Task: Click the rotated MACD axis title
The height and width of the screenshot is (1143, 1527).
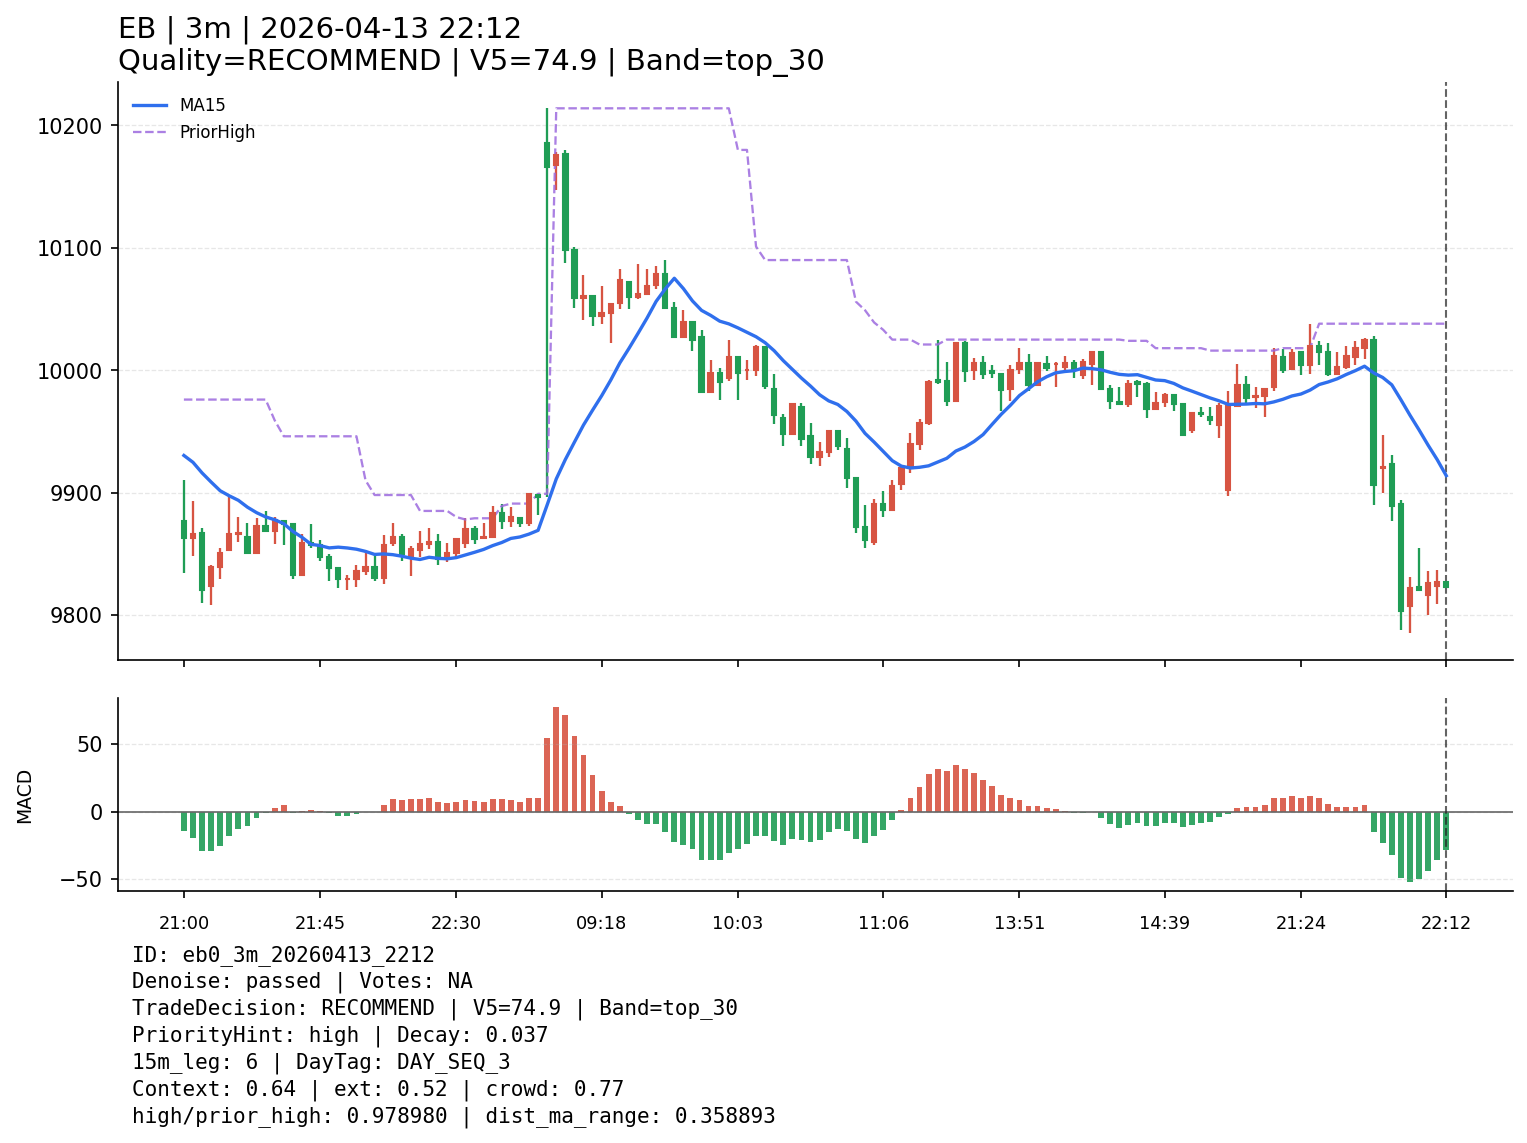Action: point(25,796)
